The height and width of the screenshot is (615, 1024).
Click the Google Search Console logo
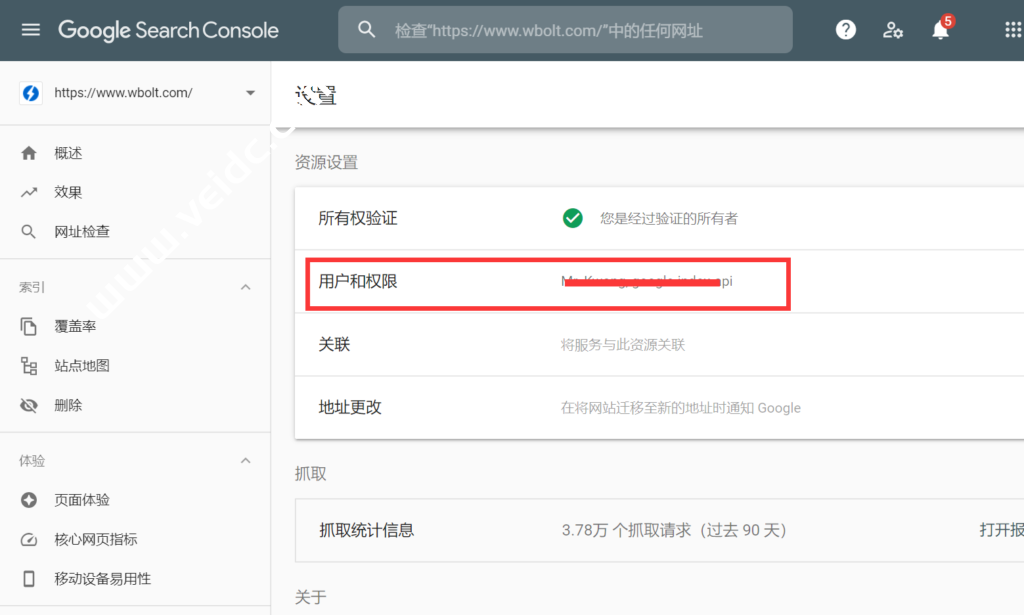pyautogui.click(x=168, y=30)
